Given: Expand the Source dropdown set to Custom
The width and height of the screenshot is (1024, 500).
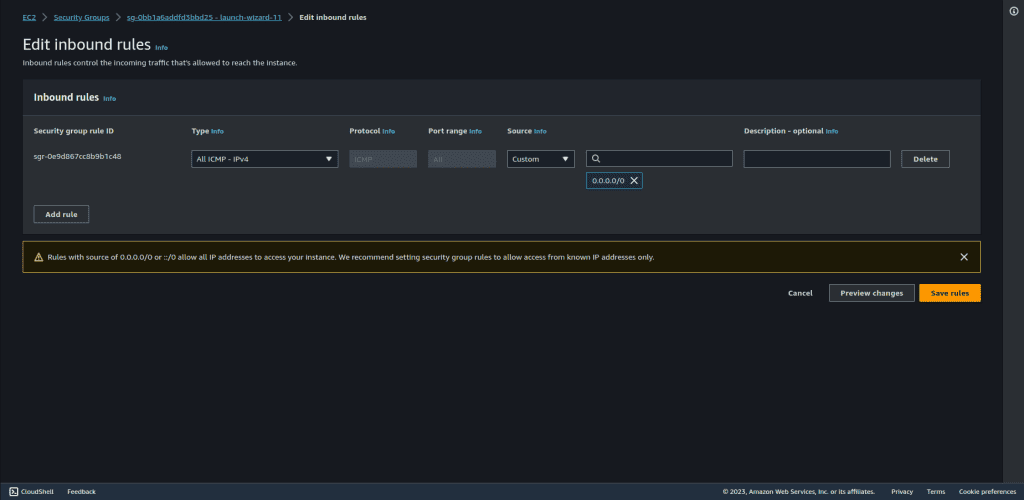Looking at the screenshot, I should [x=540, y=159].
